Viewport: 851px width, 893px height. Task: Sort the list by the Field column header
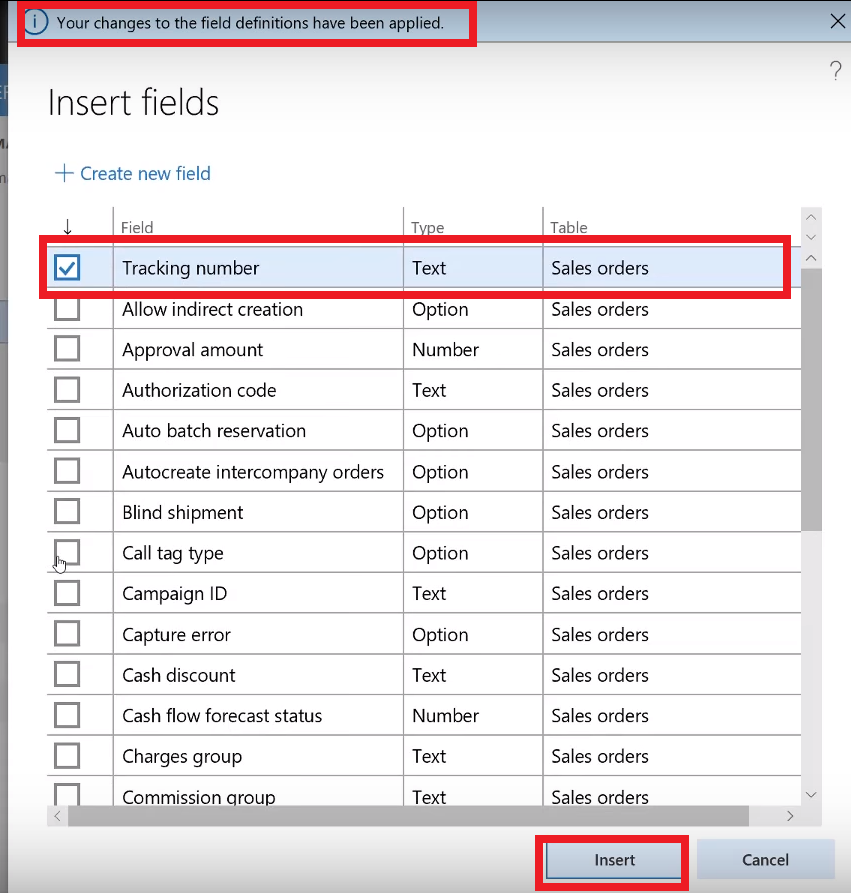point(136,227)
